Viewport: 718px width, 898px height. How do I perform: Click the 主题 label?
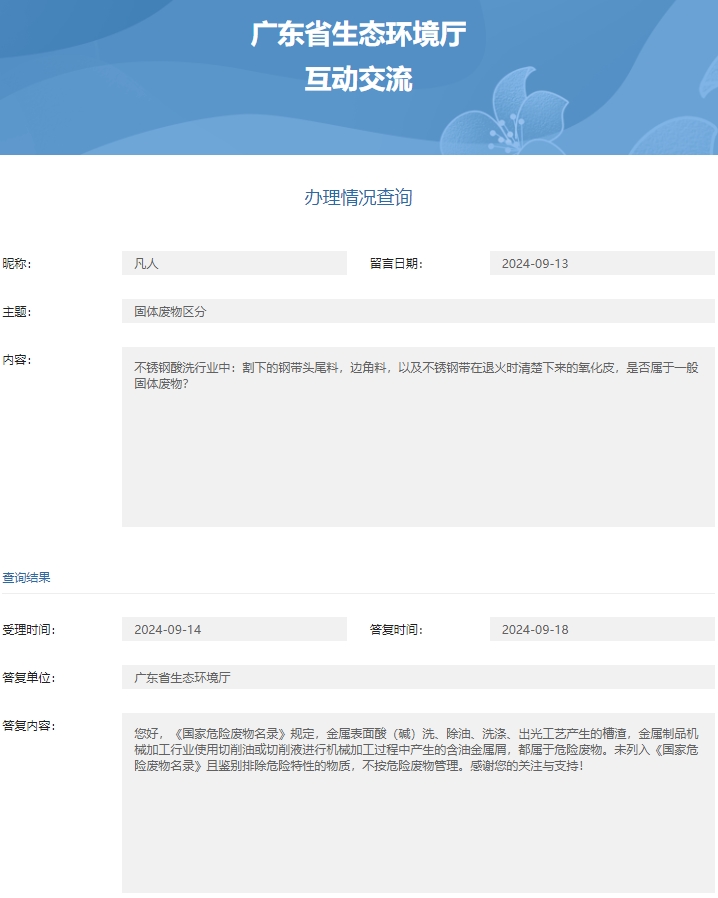pyautogui.click(x=17, y=312)
